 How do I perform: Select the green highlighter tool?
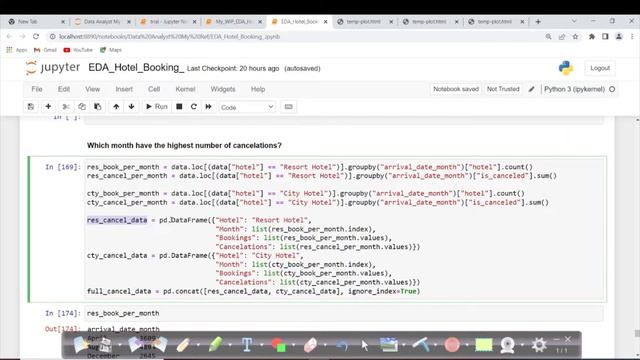coord(216,344)
